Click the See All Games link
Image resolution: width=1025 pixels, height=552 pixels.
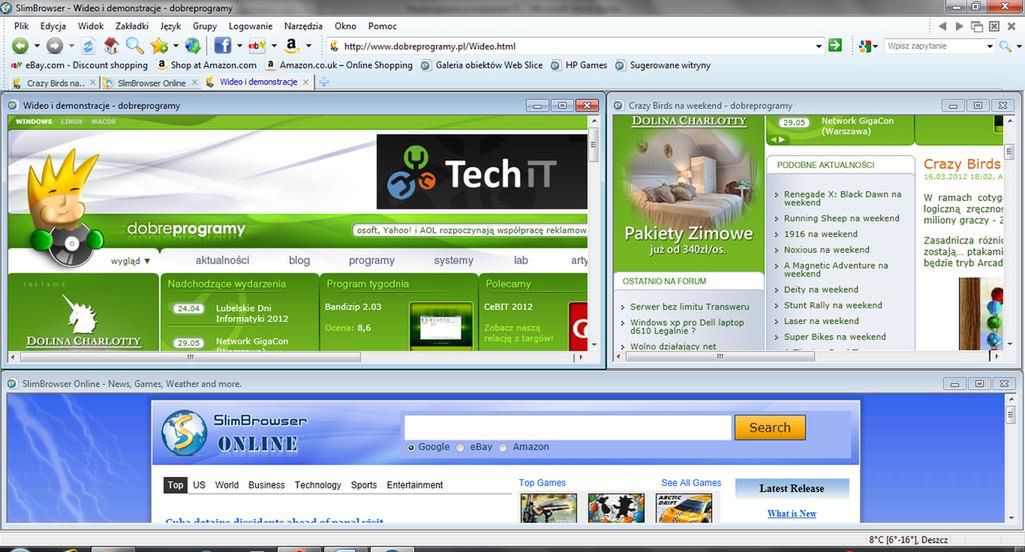[x=691, y=483]
